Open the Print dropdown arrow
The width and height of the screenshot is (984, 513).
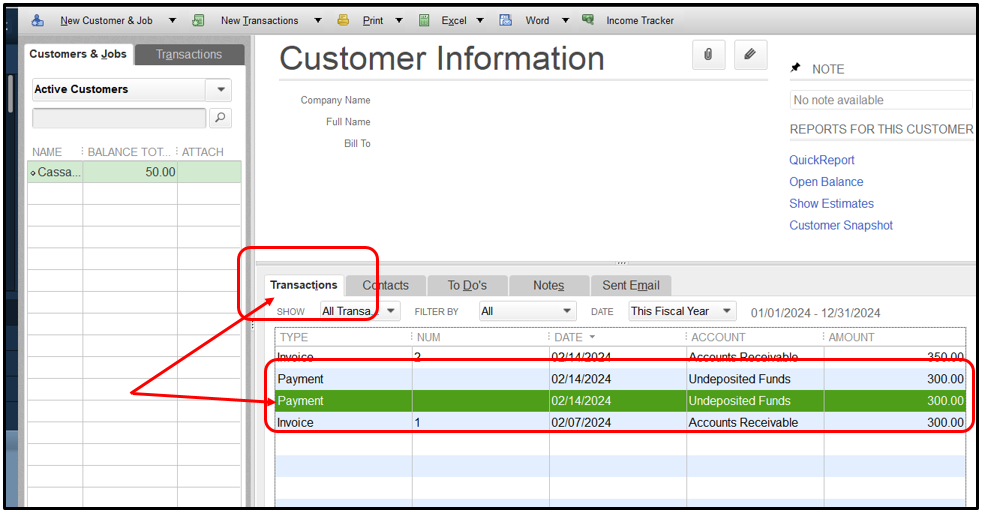tap(399, 21)
